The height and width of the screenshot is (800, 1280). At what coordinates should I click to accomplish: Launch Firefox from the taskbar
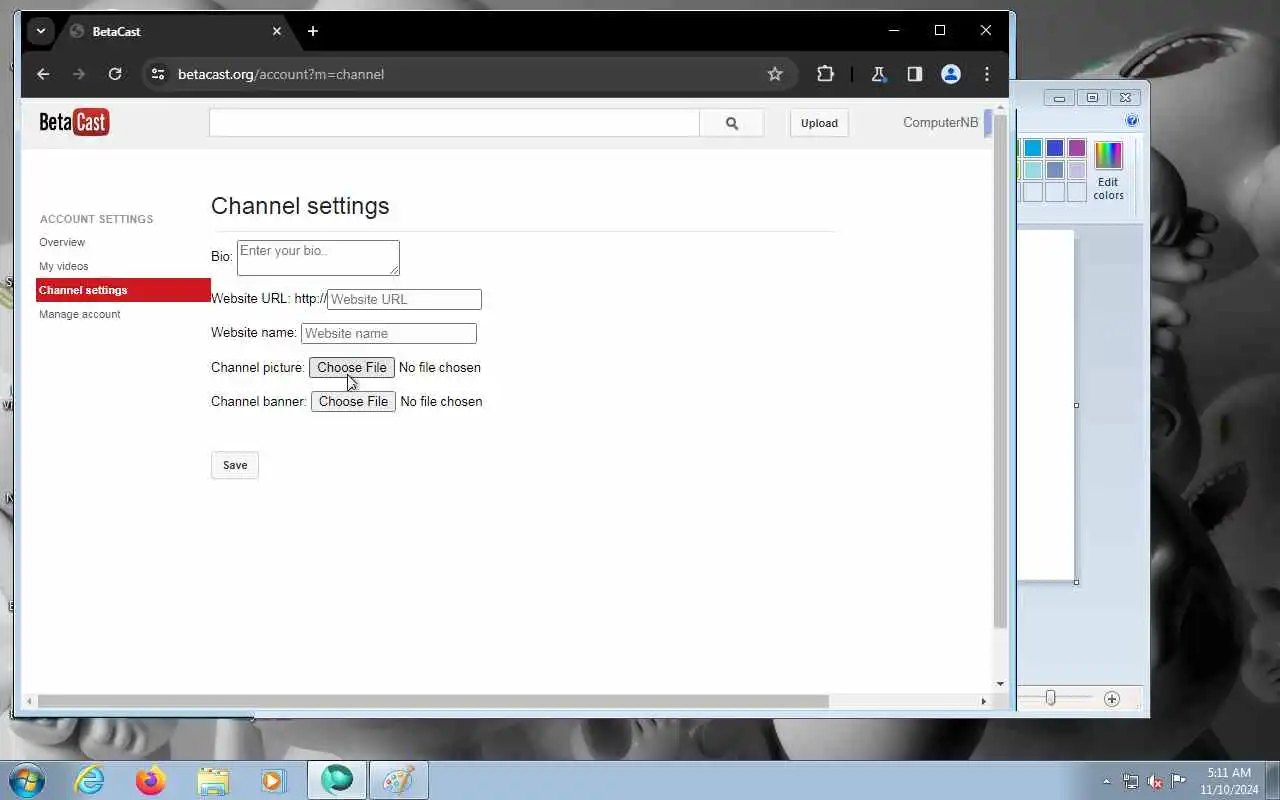coord(151,780)
